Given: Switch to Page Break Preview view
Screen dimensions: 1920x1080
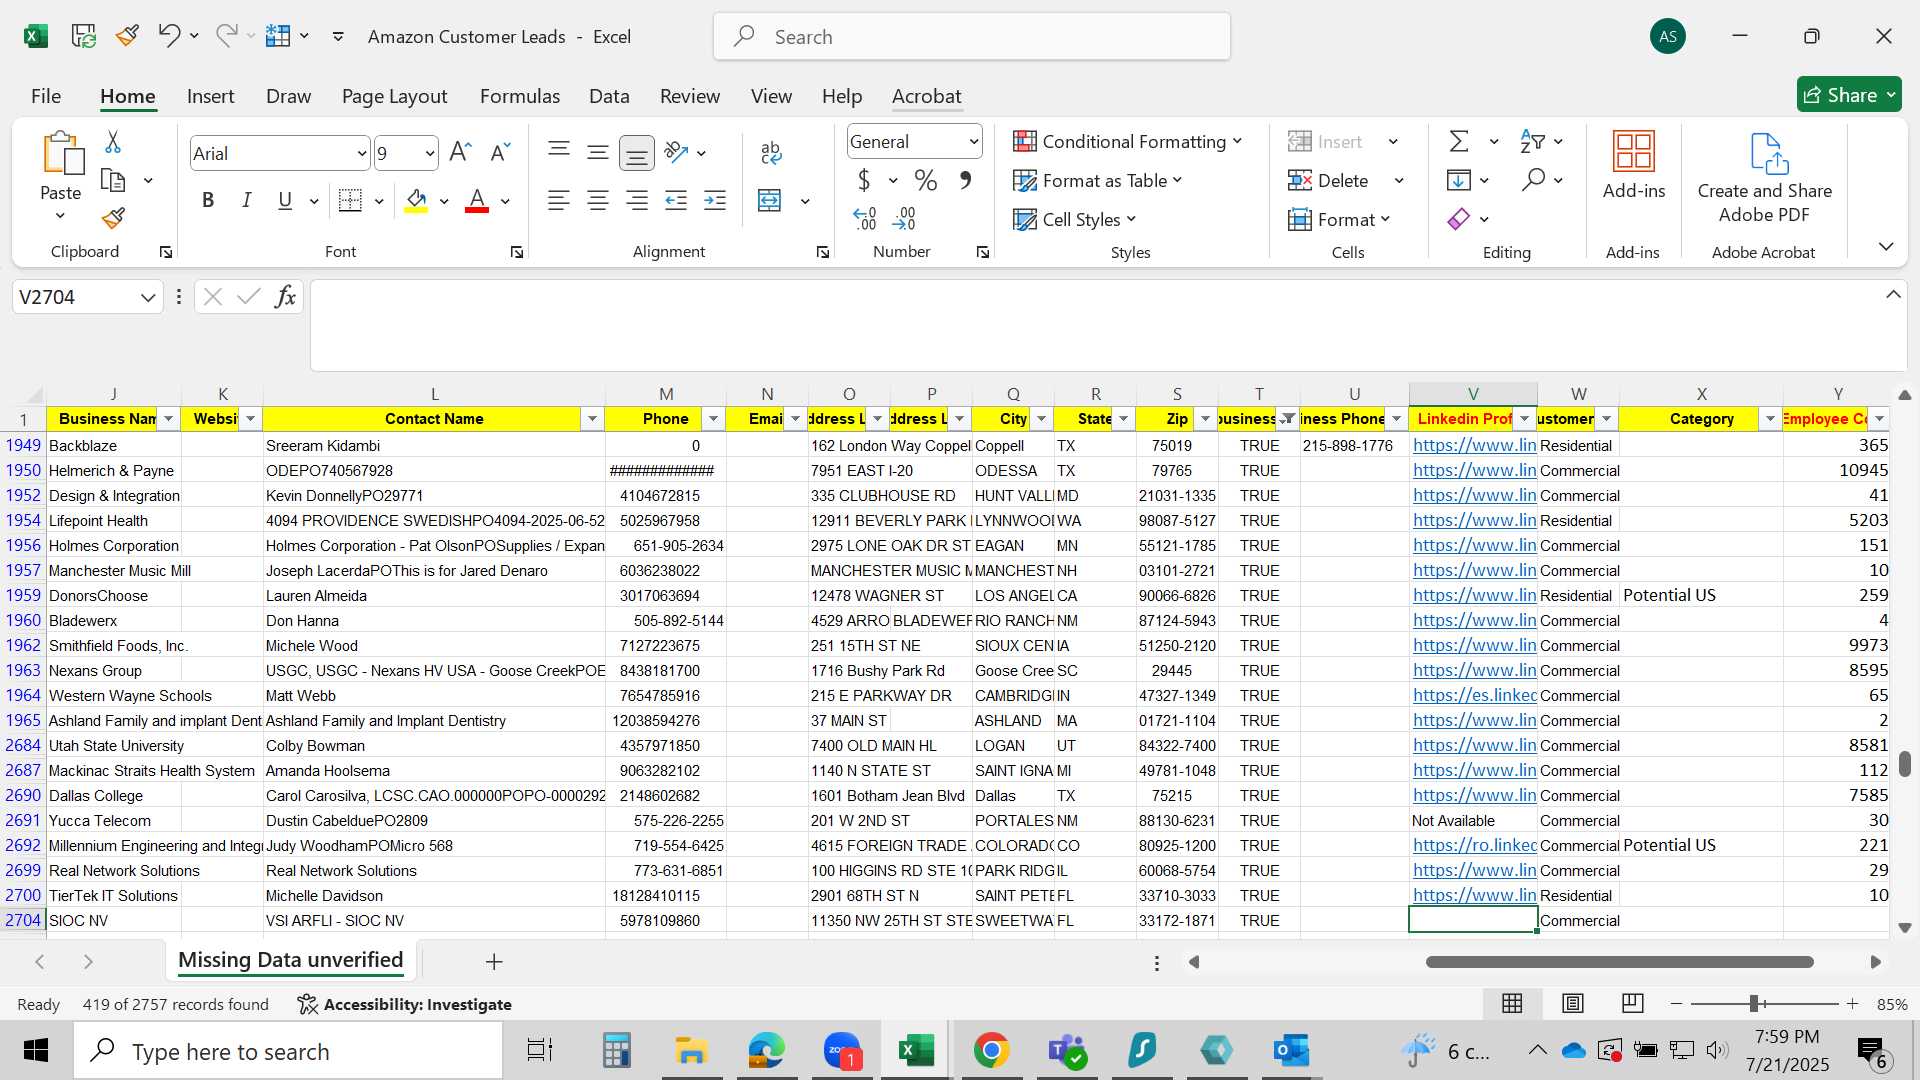Looking at the screenshot, I should click(x=1633, y=1003).
